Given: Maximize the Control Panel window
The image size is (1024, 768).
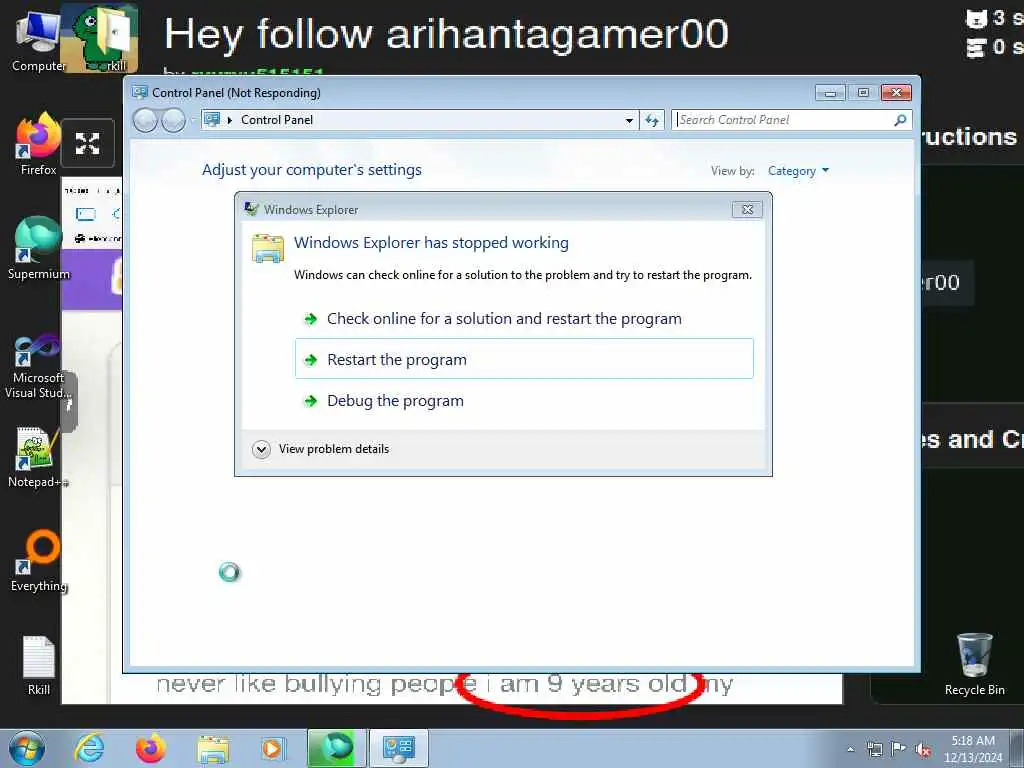Looking at the screenshot, I should [x=863, y=93].
